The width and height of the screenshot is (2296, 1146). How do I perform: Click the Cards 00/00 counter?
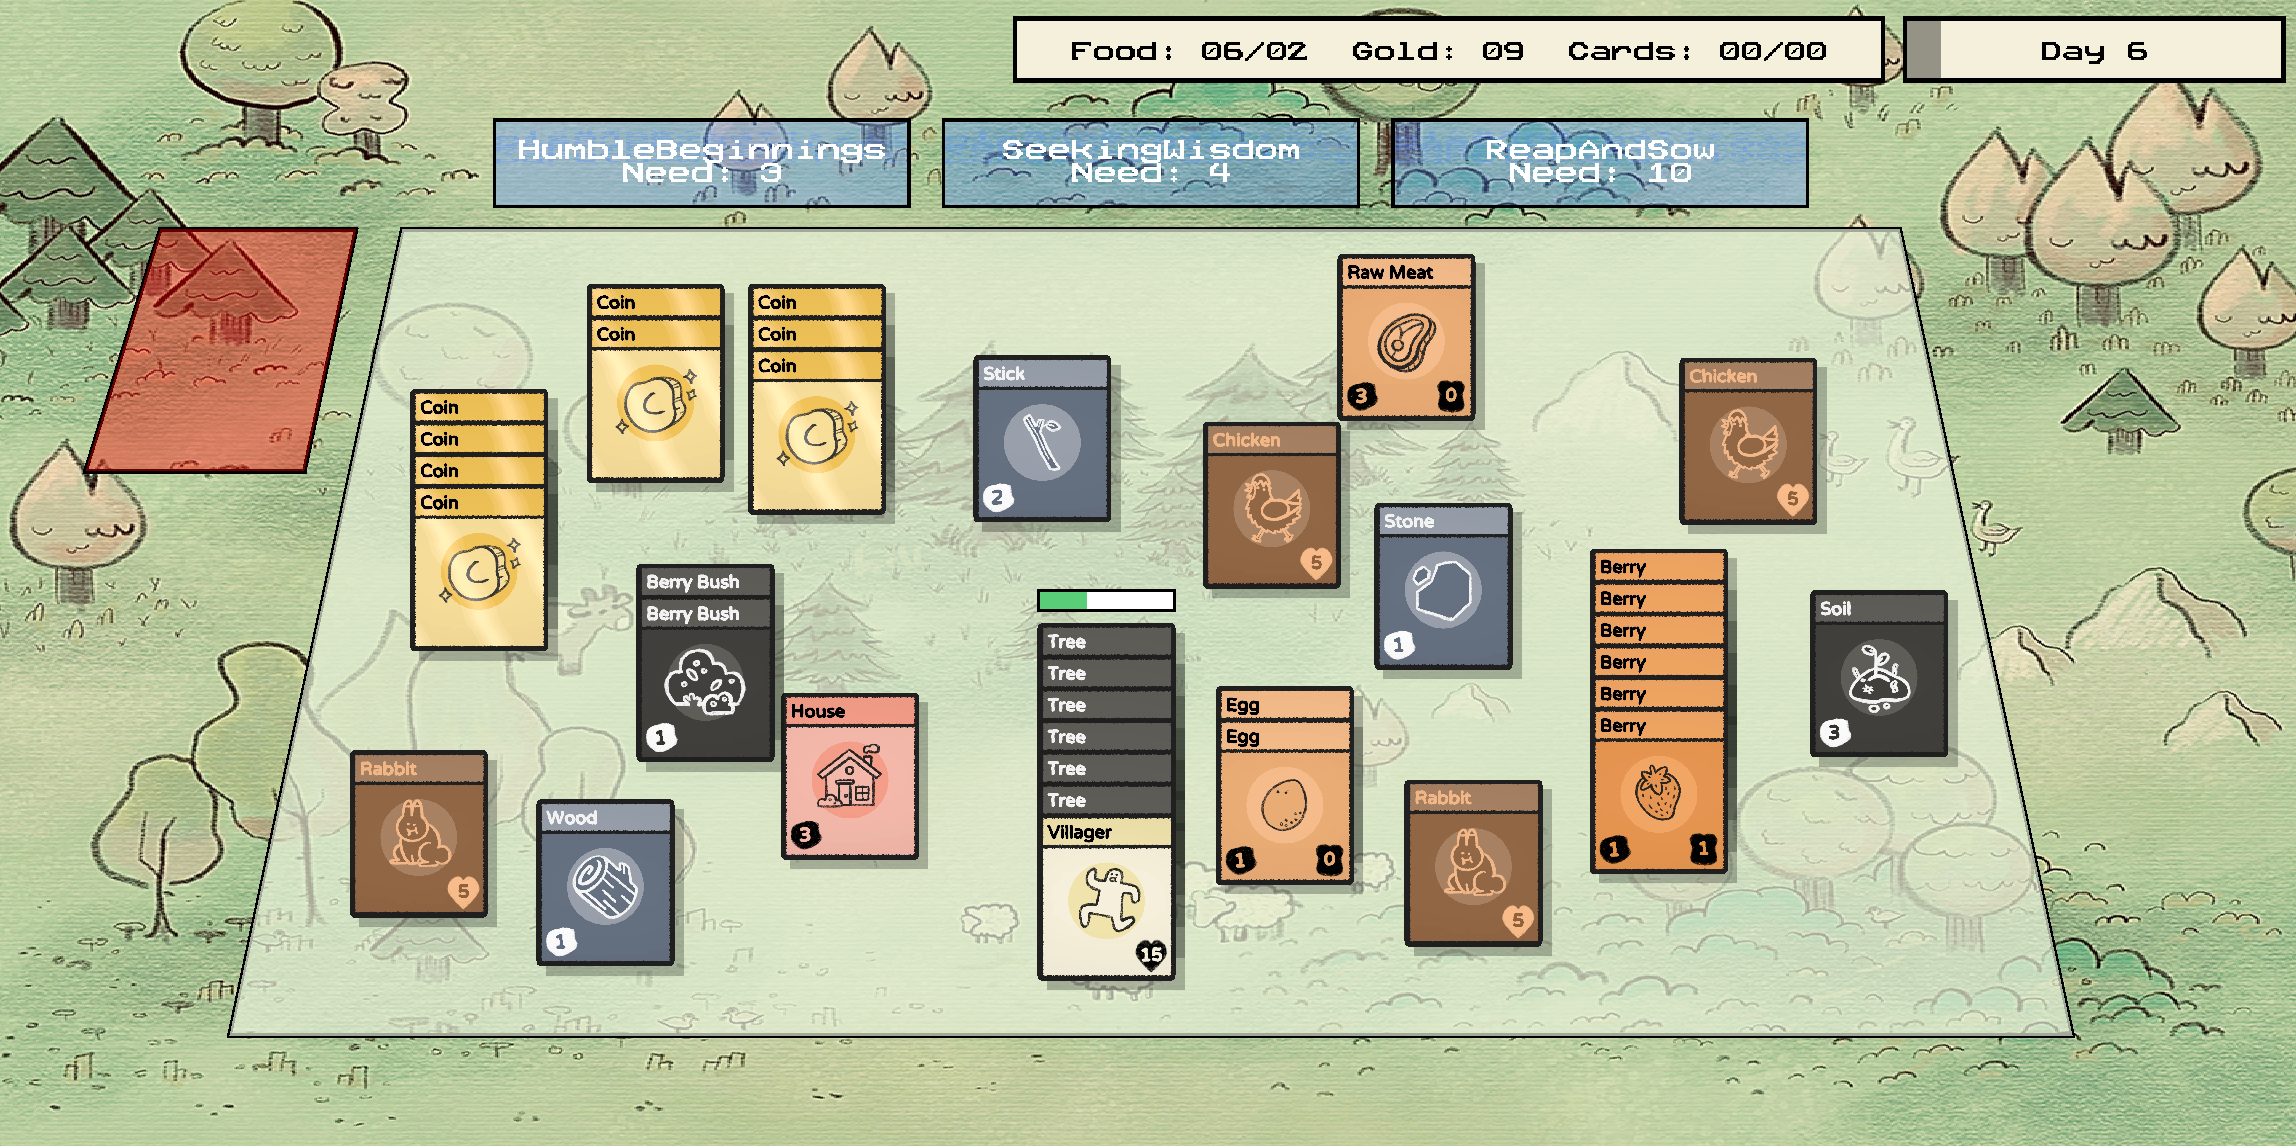click(1697, 50)
